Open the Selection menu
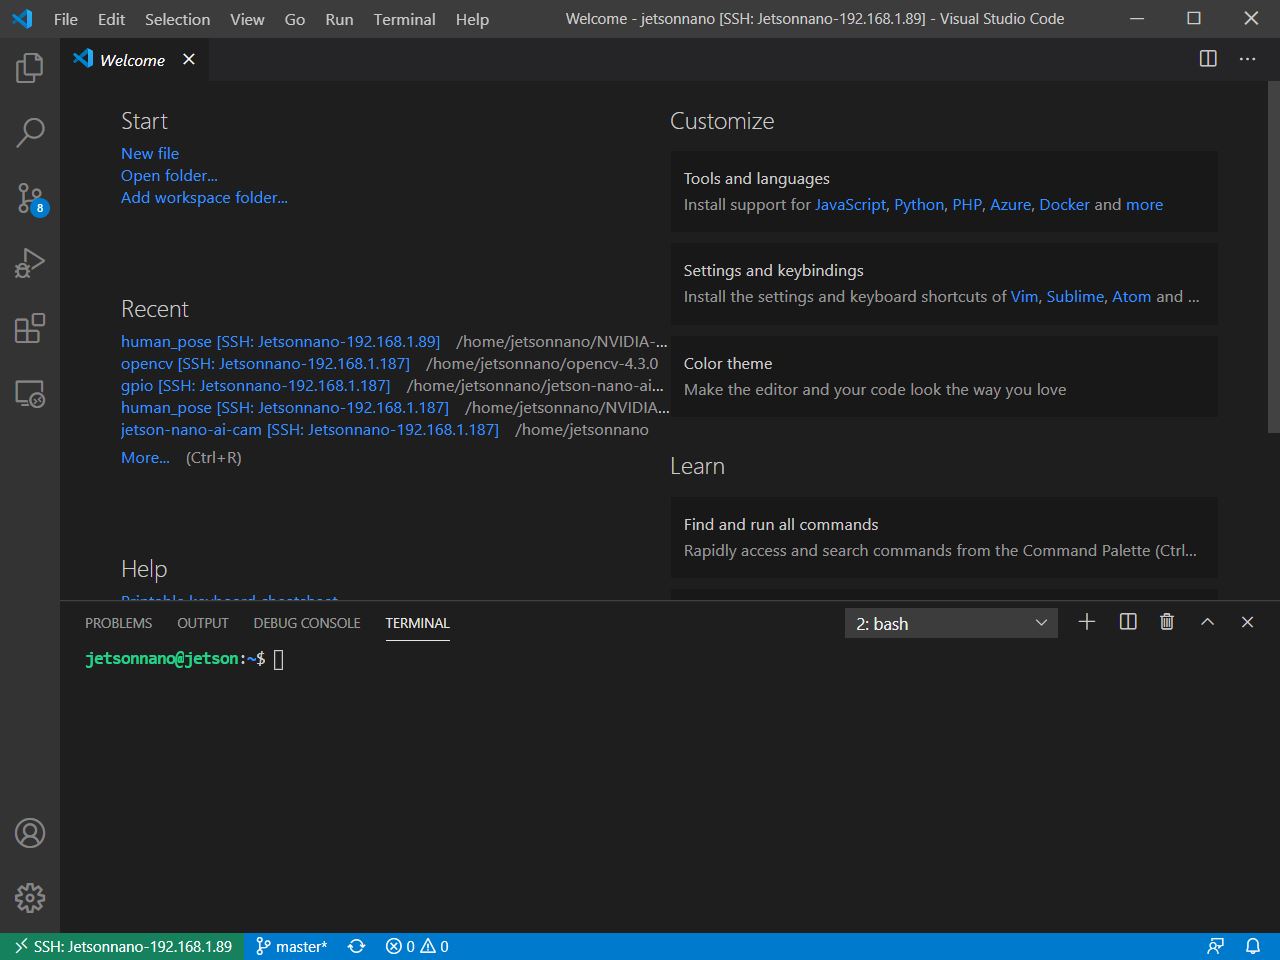 coord(177,19)
